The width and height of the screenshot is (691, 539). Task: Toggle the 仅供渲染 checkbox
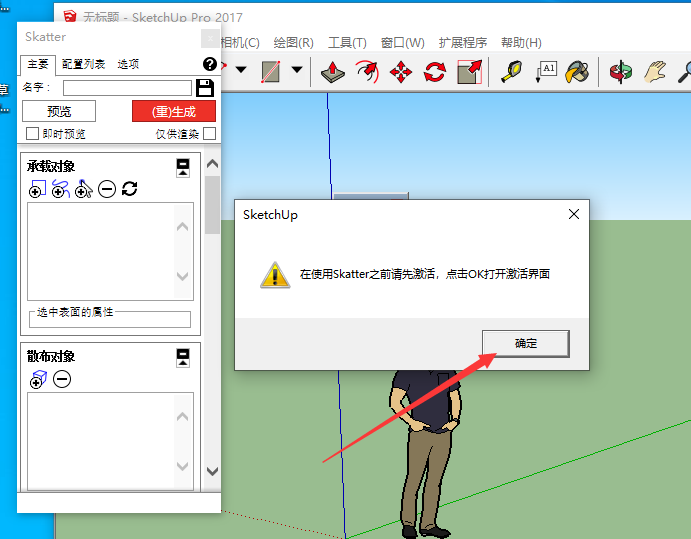[210, 134]
